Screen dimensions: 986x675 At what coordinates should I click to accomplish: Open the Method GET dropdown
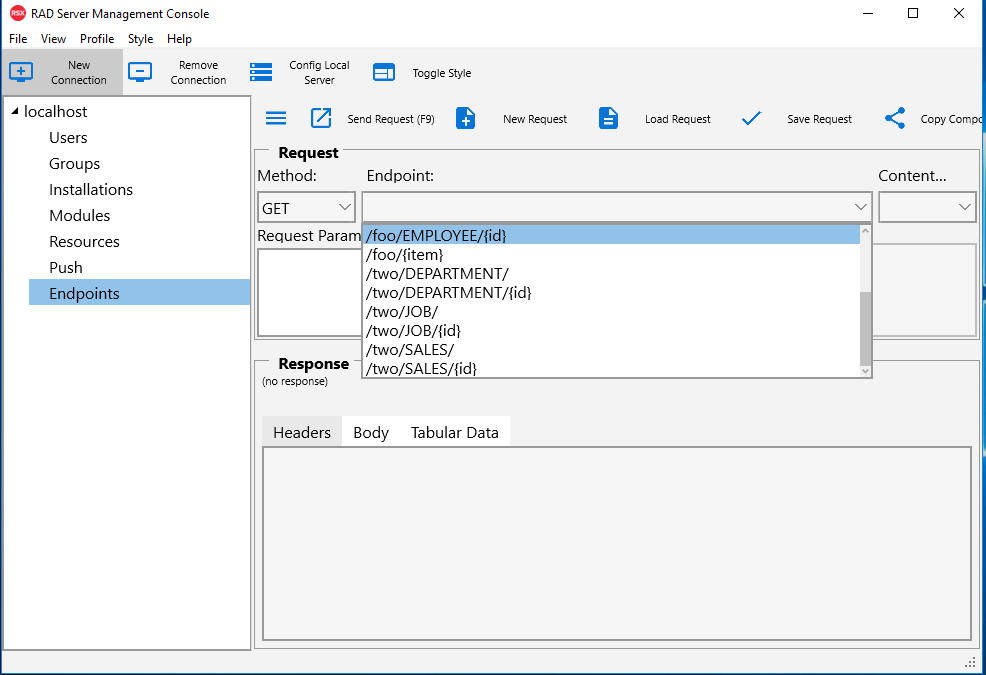coord(306,207)
